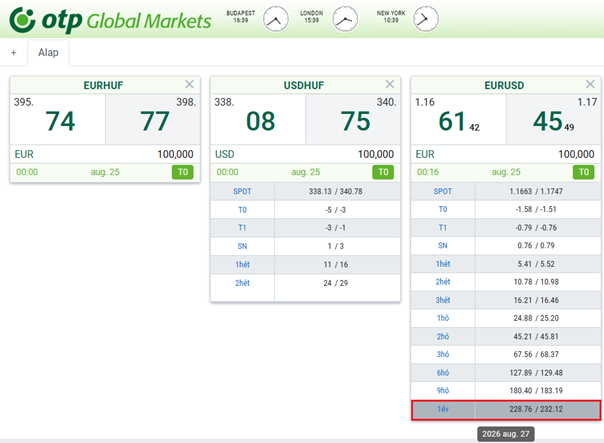Viewport: 604px width, 443px height.
Task: Click the EUR currency label in EURHUF
Action: 24,154
